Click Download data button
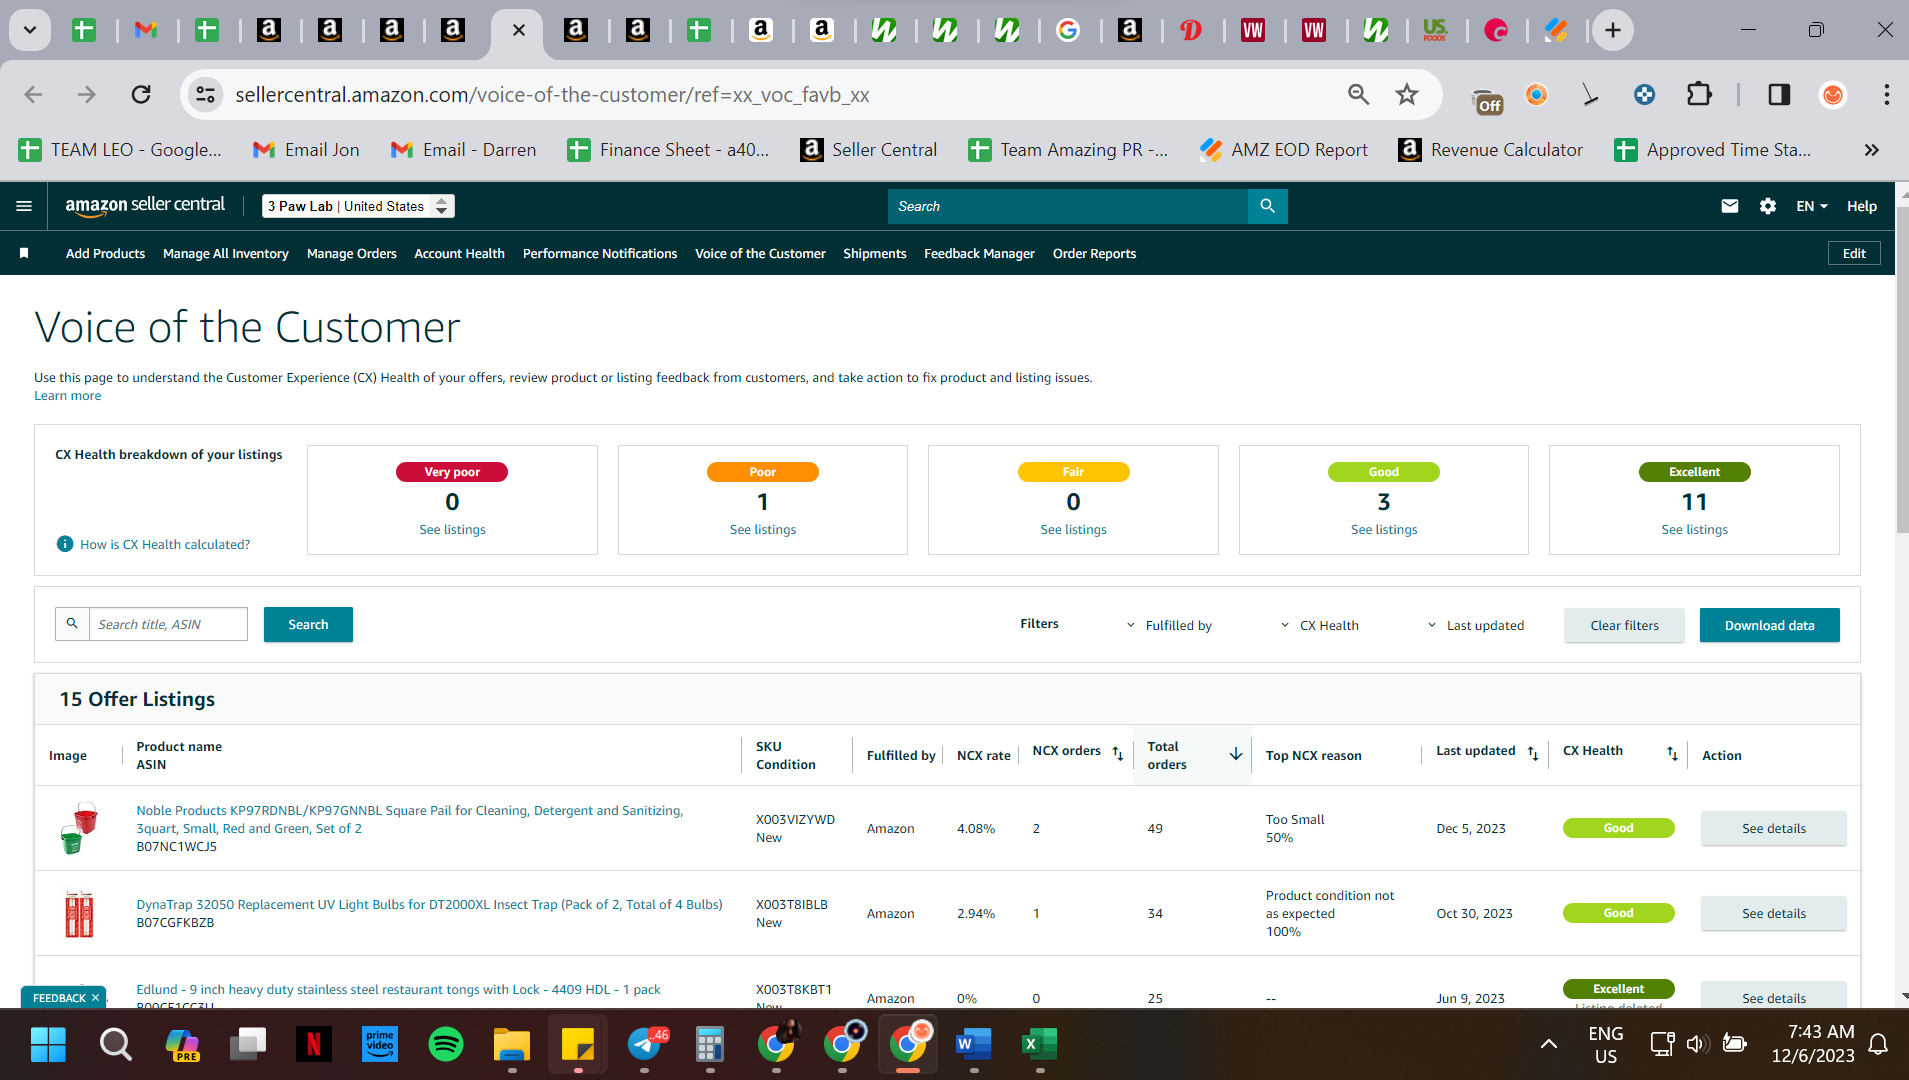The width and height of the screenshot is (1909, 1080). (x=1769, y=625)
